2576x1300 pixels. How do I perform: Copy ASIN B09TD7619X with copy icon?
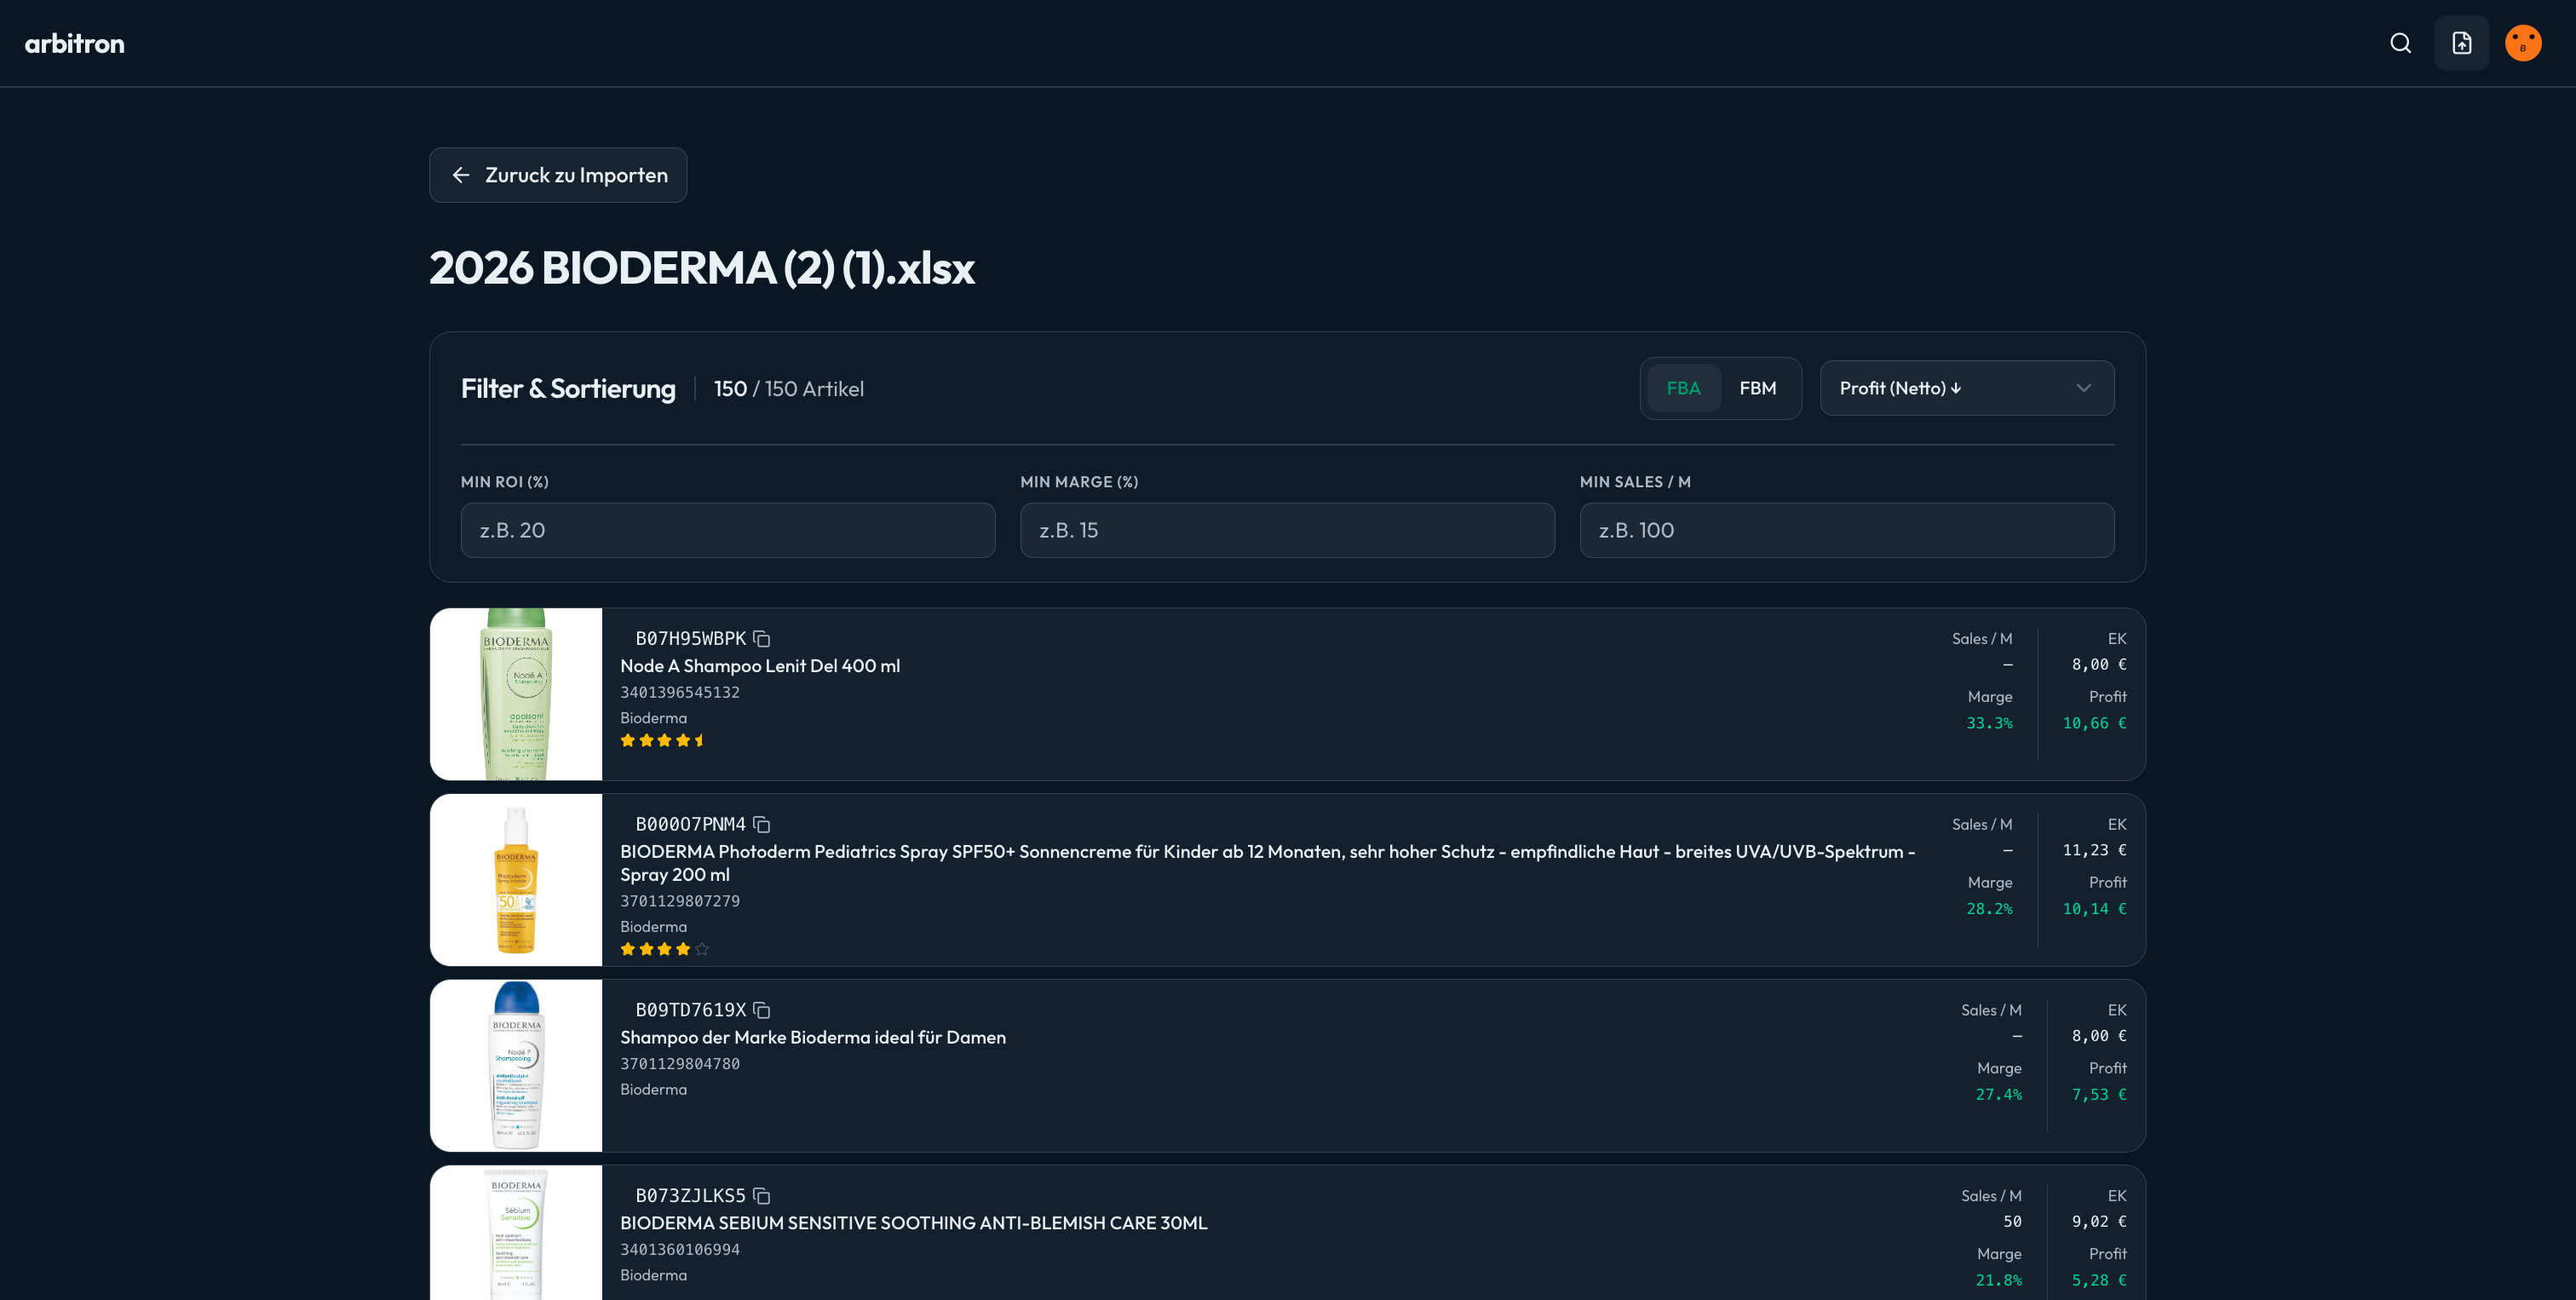pos(761,1010)
